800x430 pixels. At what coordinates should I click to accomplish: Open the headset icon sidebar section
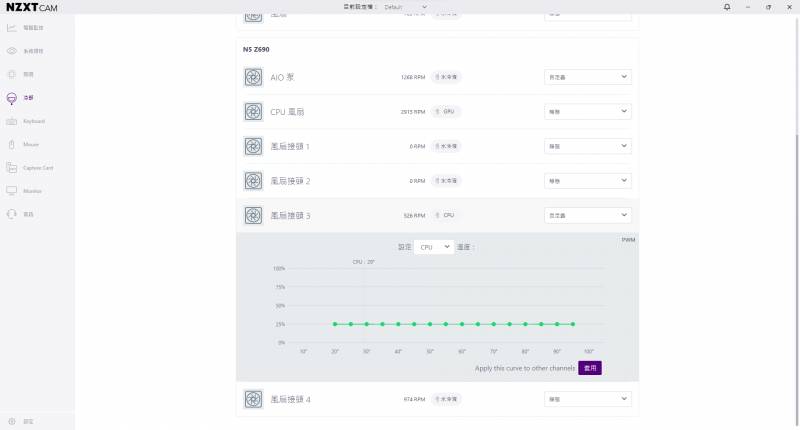tap(11, 214)
